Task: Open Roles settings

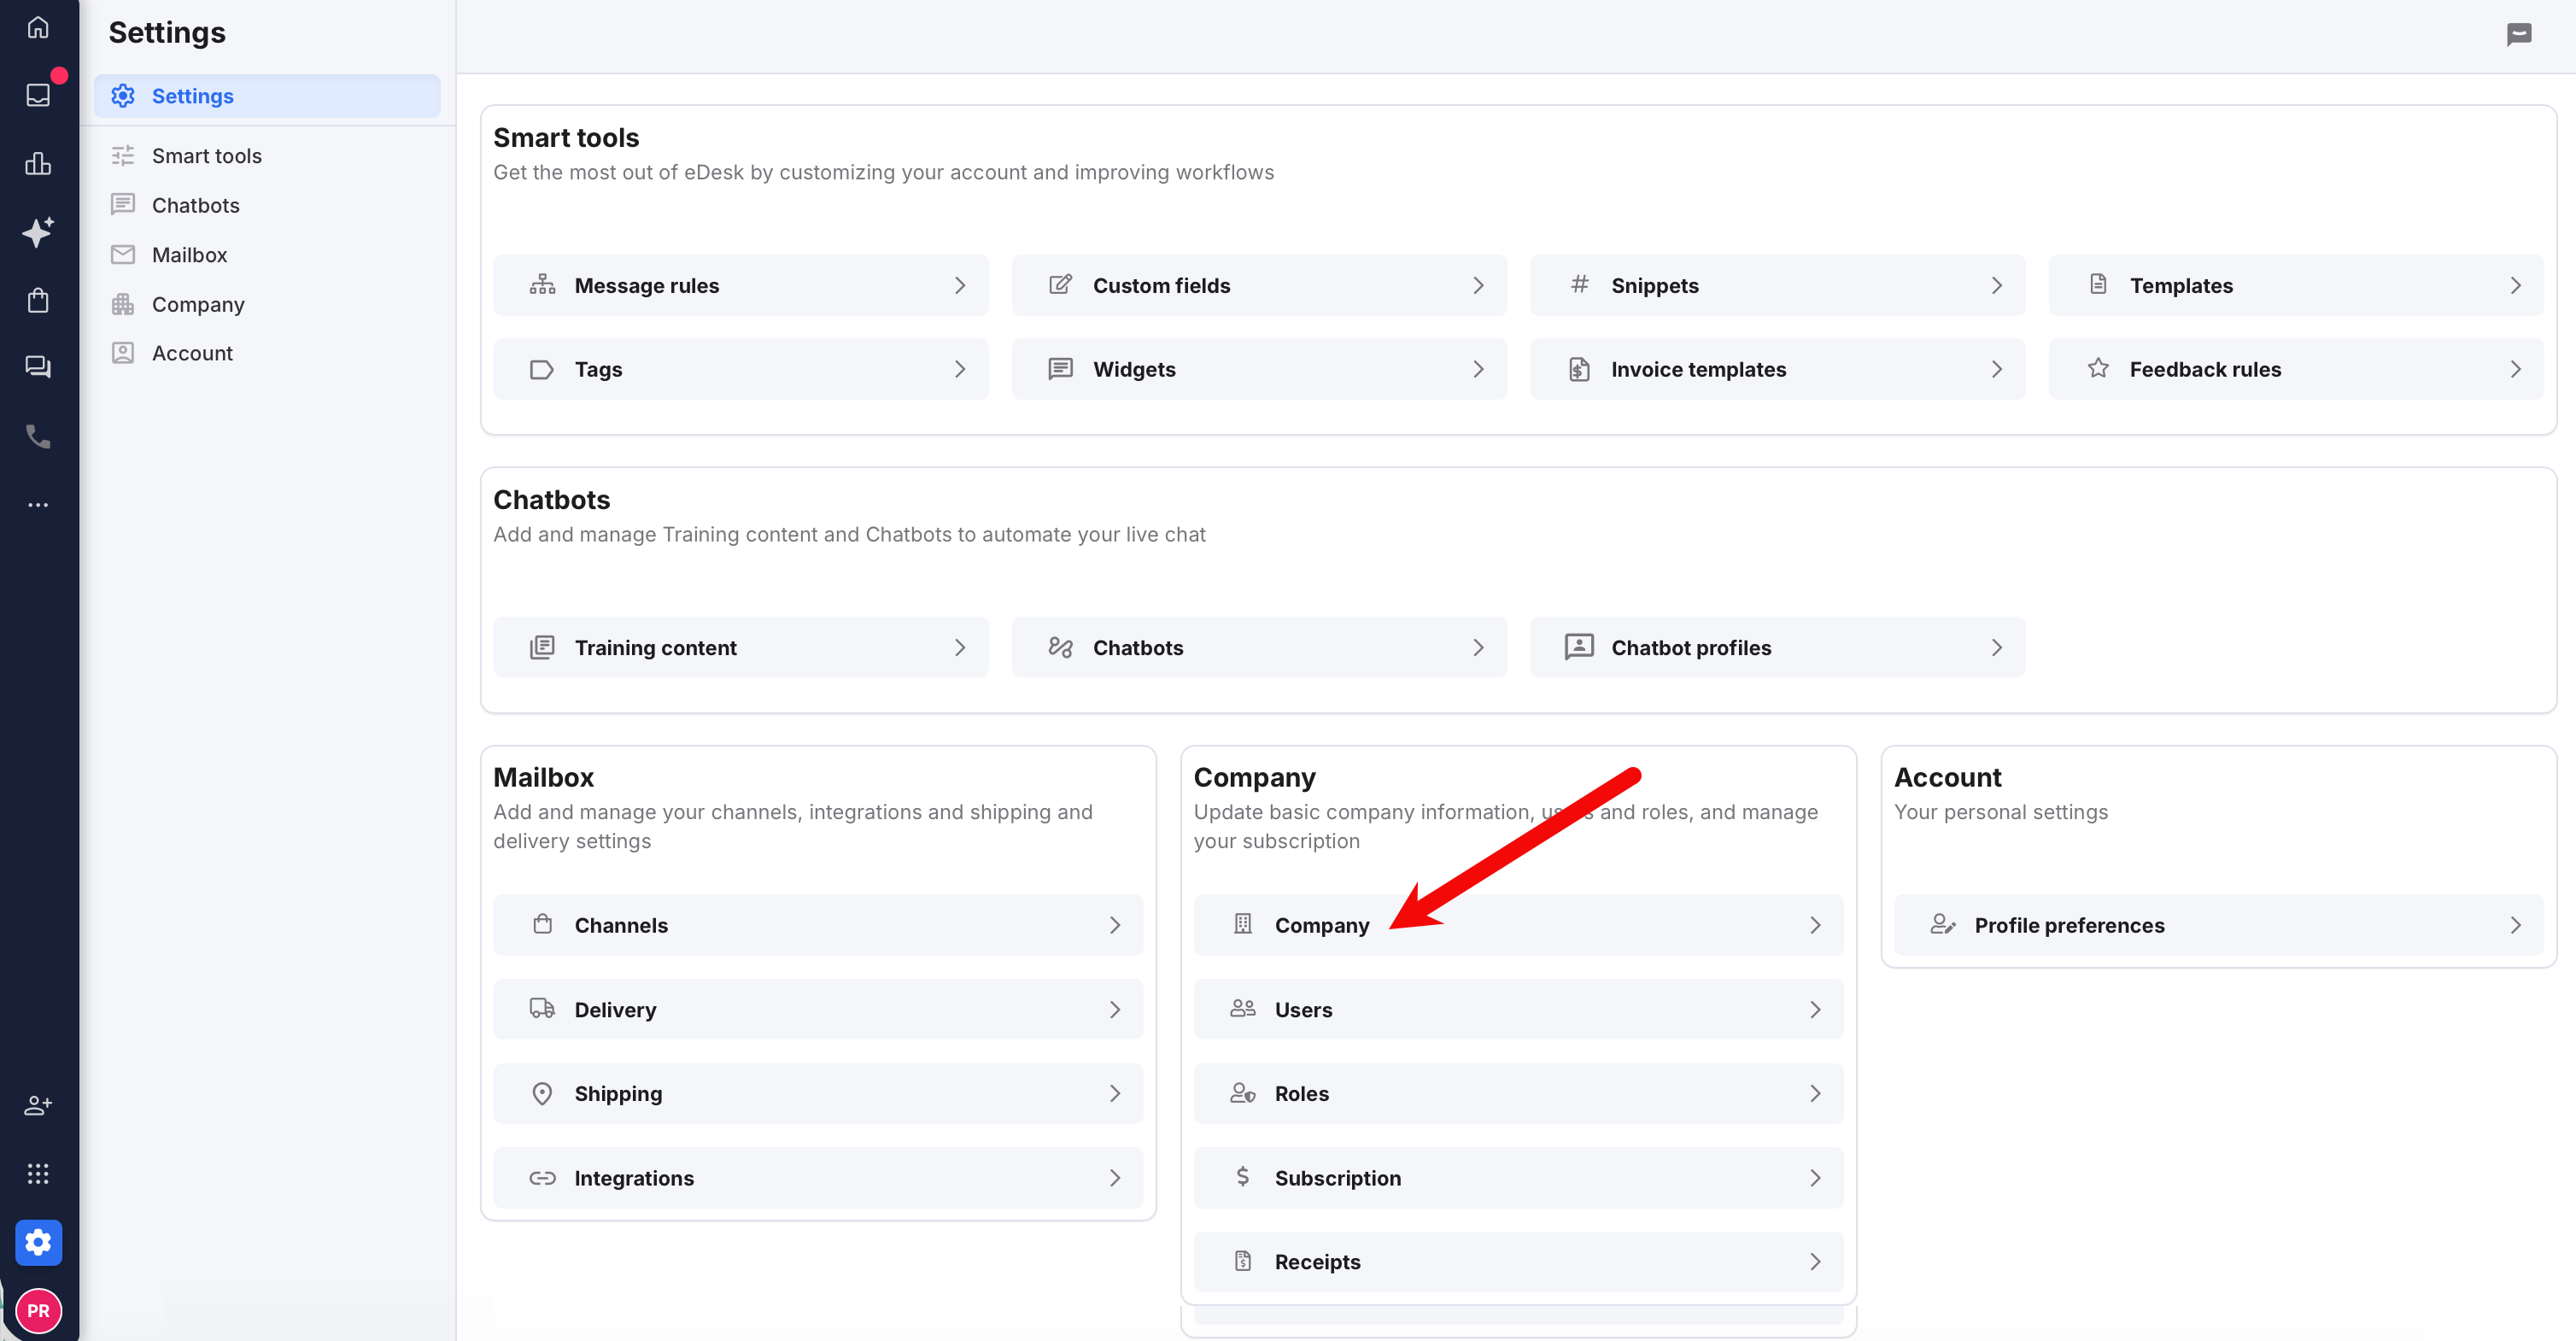Action: click(1518, 1094)
